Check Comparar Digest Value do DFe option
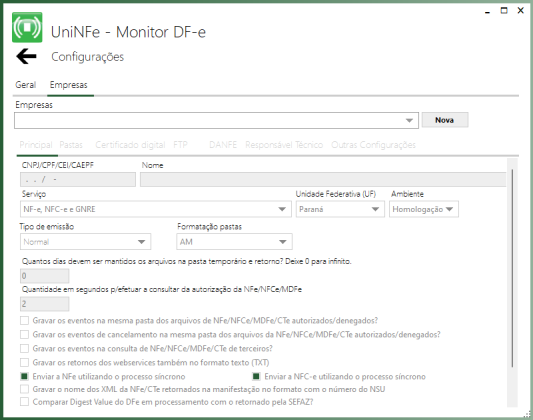 (x=24, y=402)
